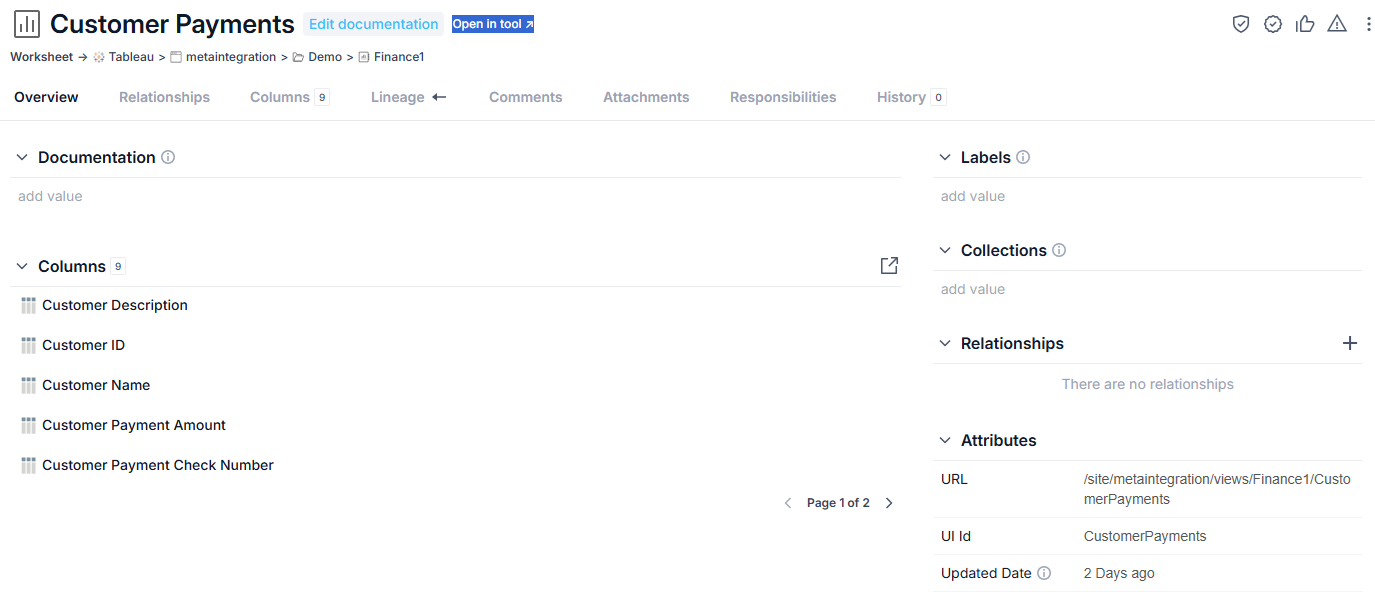The image size is (1375, 597).
Task: Open the Relationships tab
Action: pyautogui.click(x=164, y=97)
